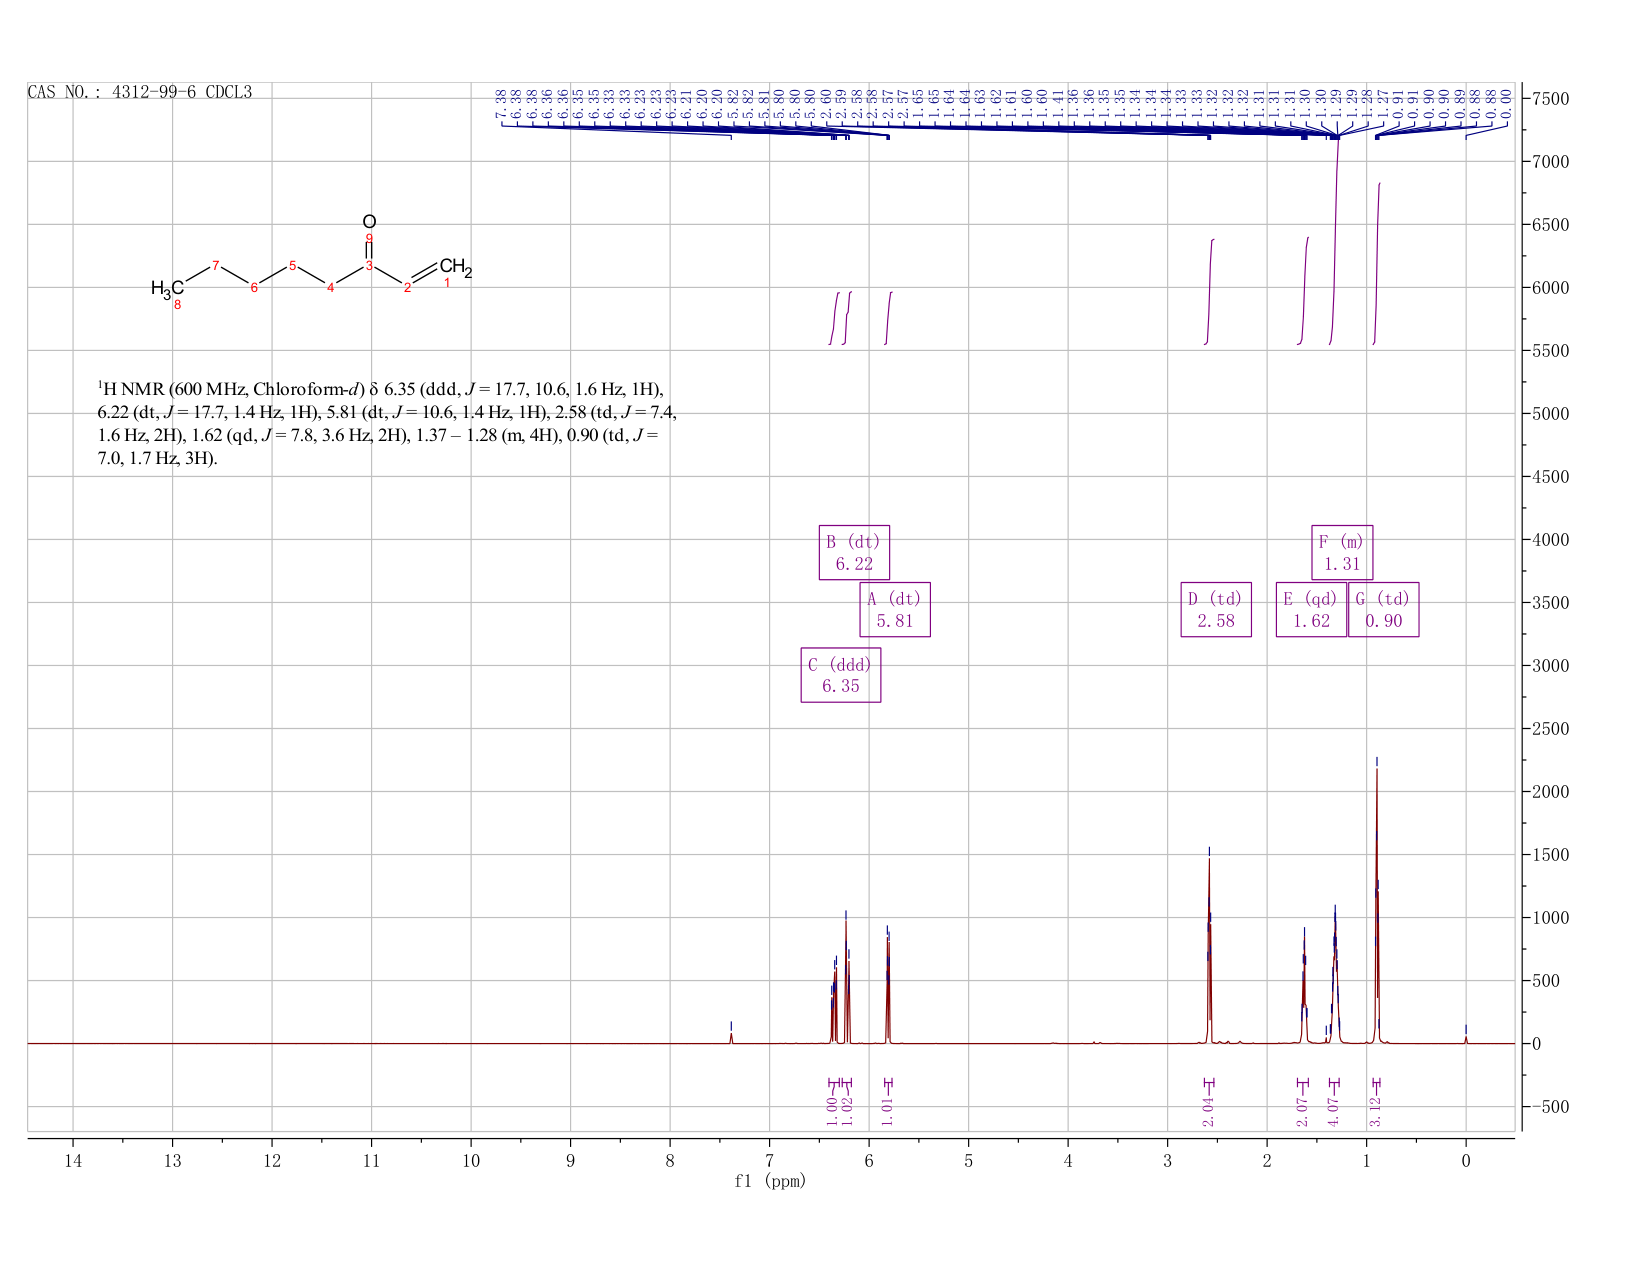Click the CAS NO. 4312-99-6 title label
The width and height of the screenshot is (1650, 1275).
[x=140, y=92]
